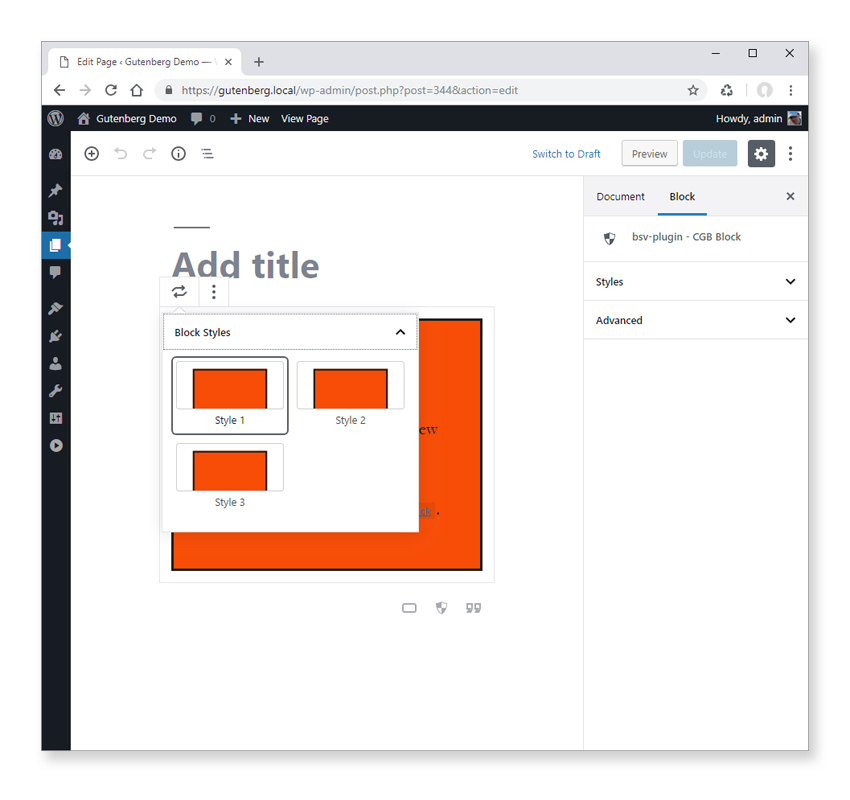Viewport: 850px width, 800px height.
Task: Go to the browser home page
Action: (137, 91)
